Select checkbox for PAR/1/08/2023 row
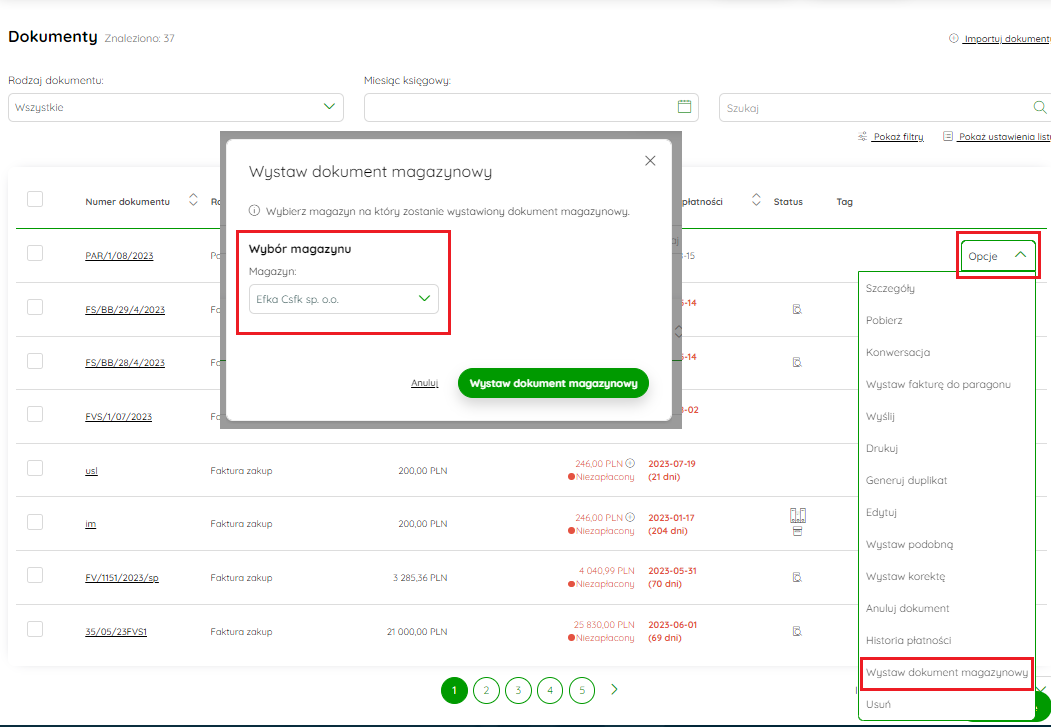This screenshot has height=727, width=1051. point(35,253)
